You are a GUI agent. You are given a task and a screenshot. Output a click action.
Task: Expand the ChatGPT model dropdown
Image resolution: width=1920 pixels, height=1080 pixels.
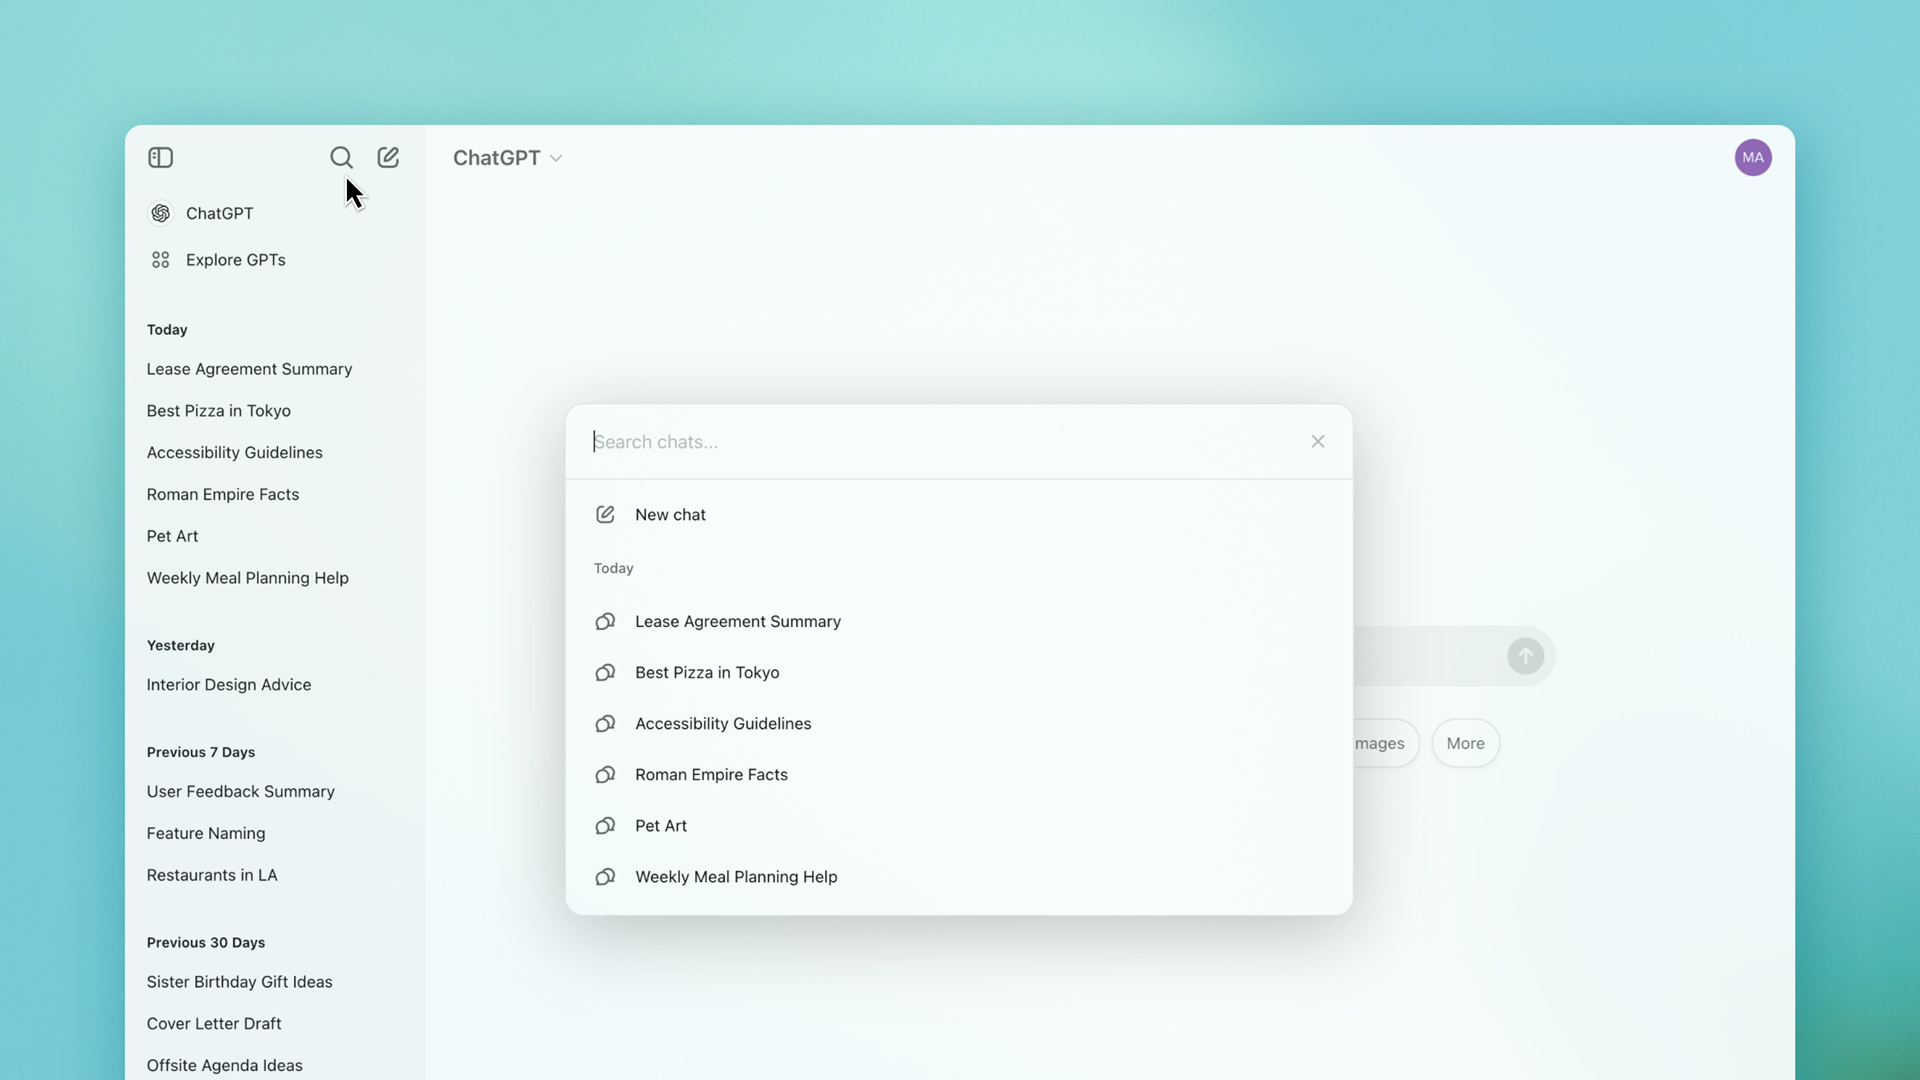(x=508, y=158)
